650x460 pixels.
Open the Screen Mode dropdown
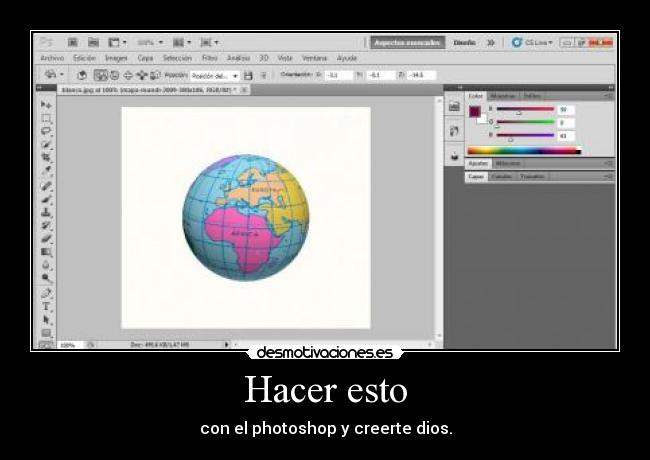210,42
